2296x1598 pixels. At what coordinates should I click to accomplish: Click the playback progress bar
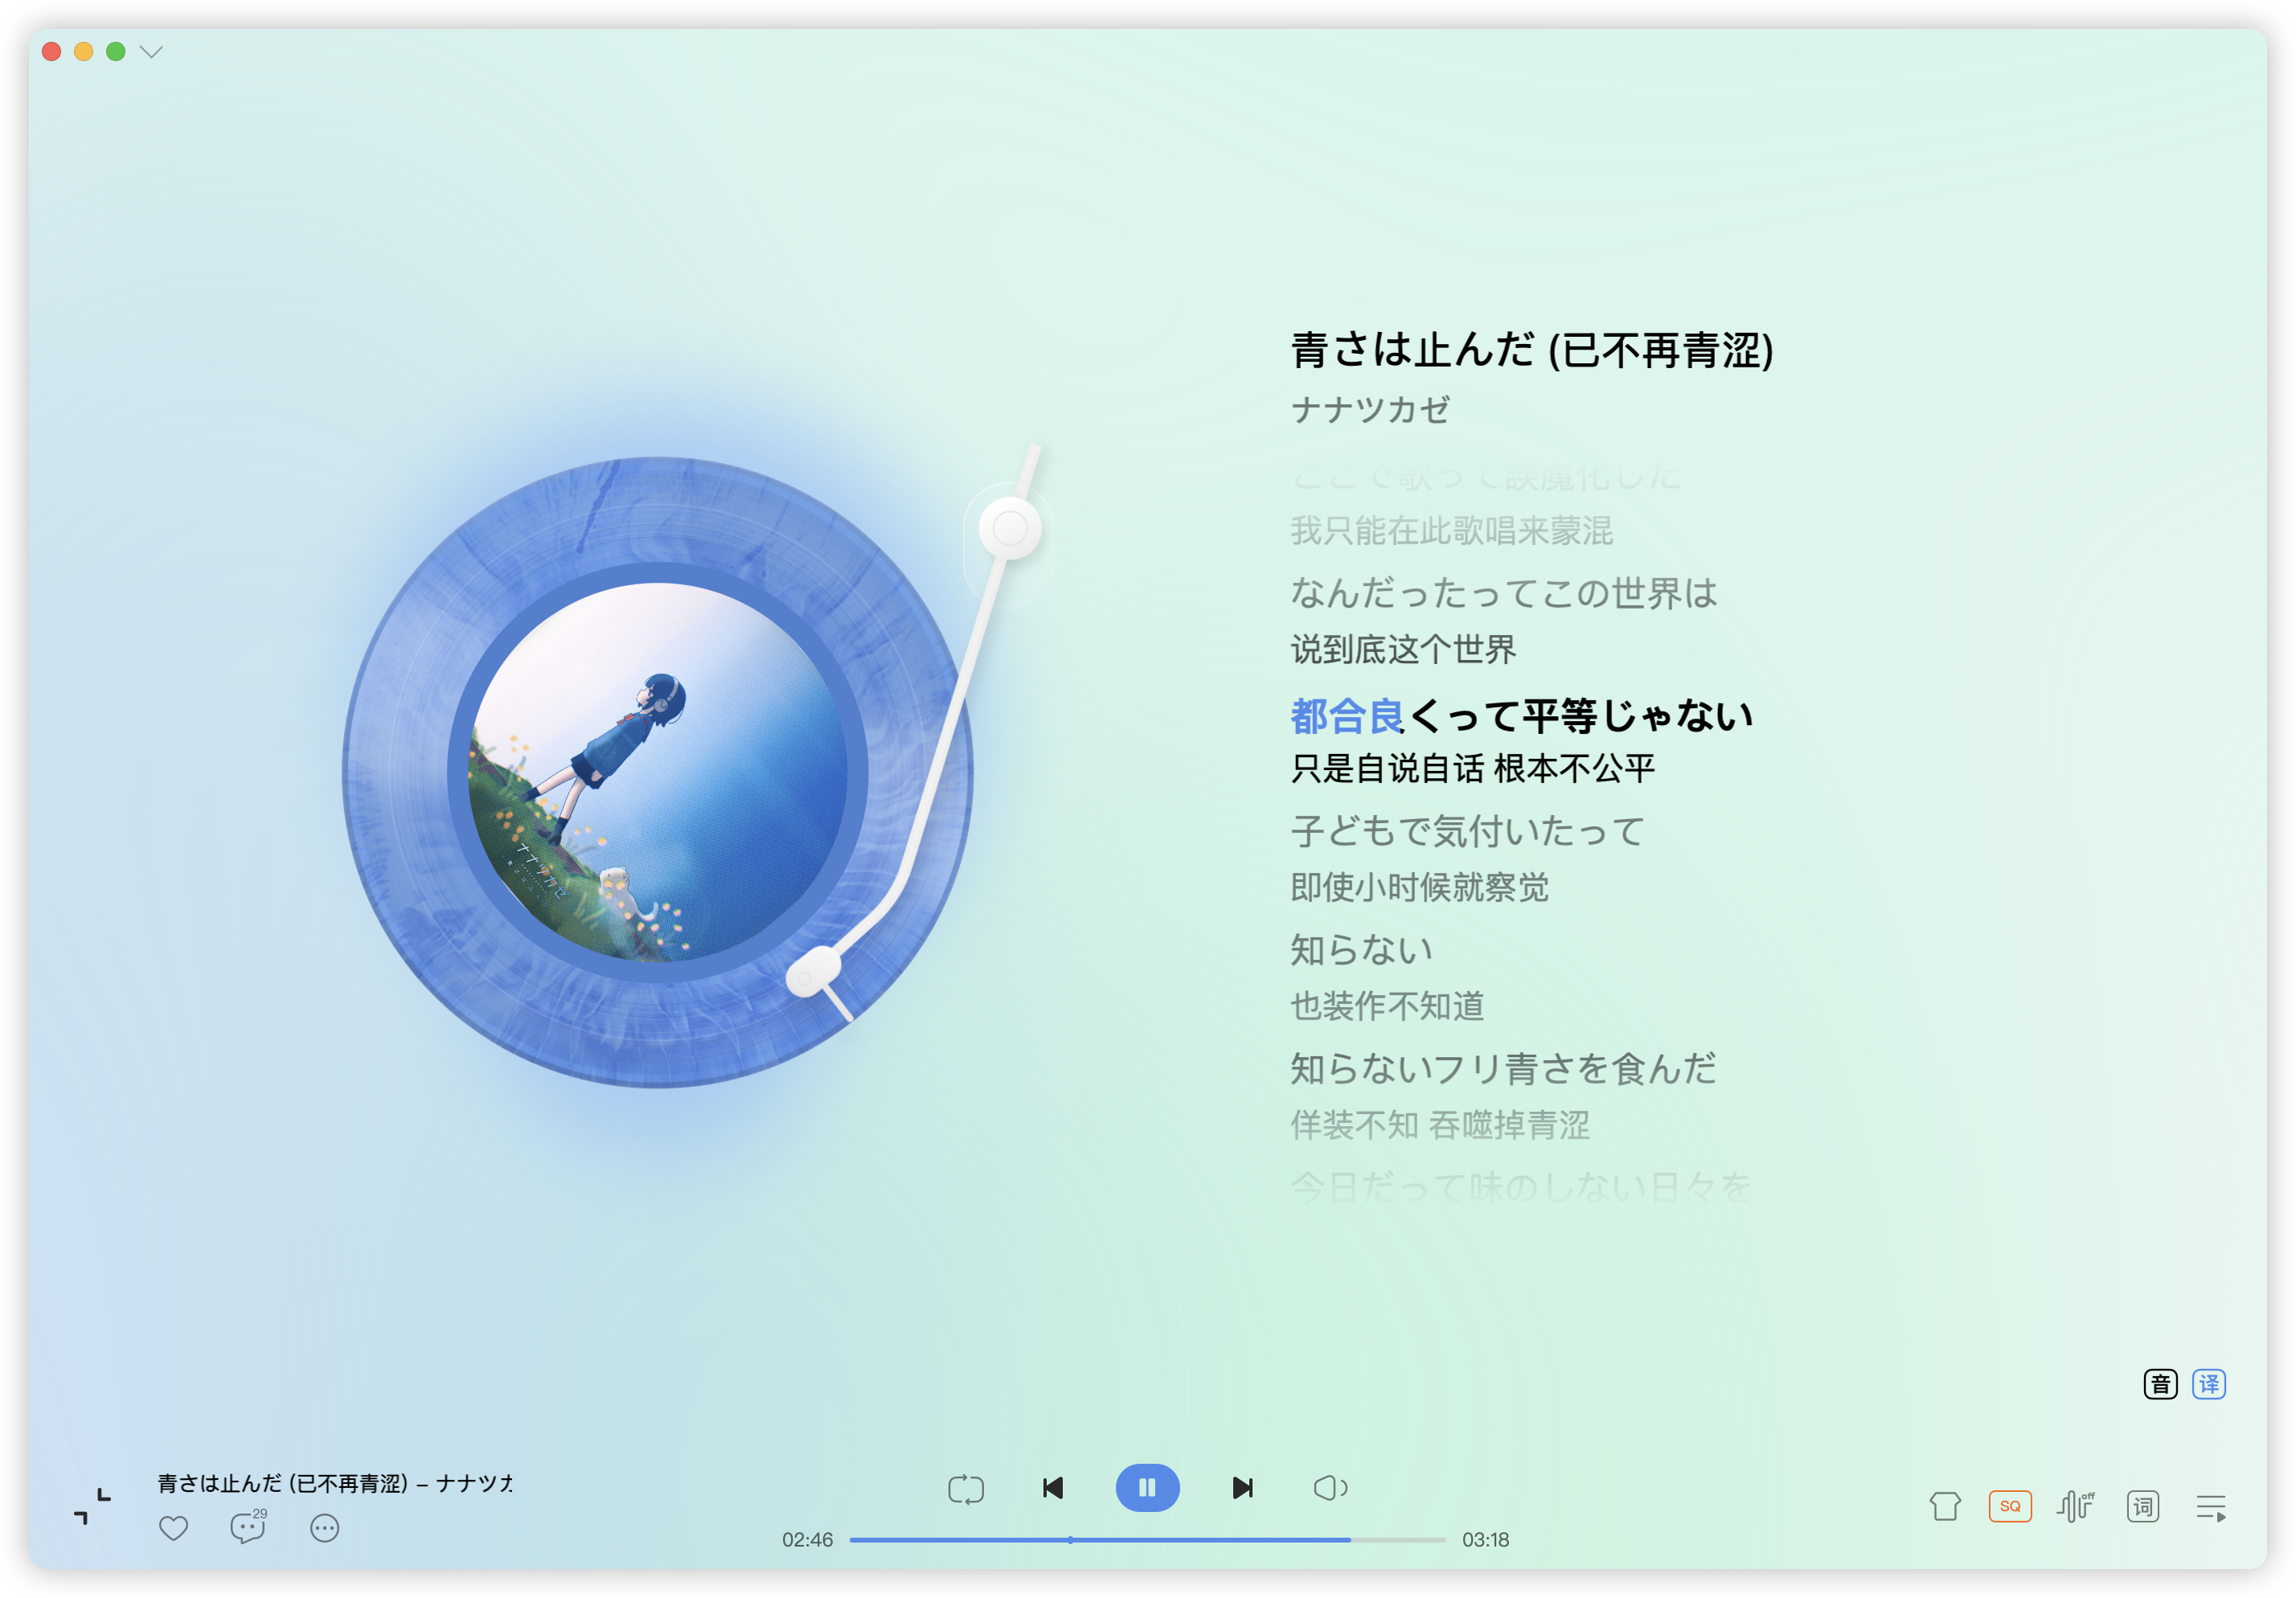tap(1147, 1540)
